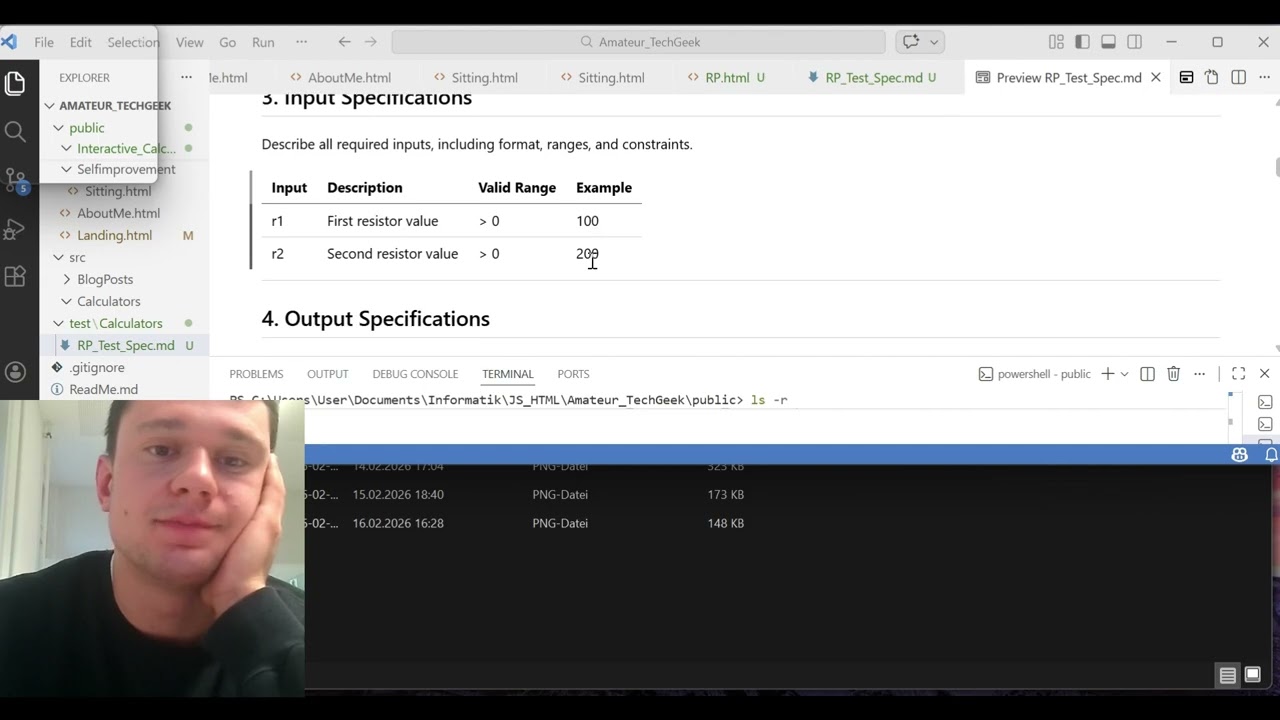Toggle the primary side bar visibility
The height and width of the screenshot is (720, 1280).
1082,42
